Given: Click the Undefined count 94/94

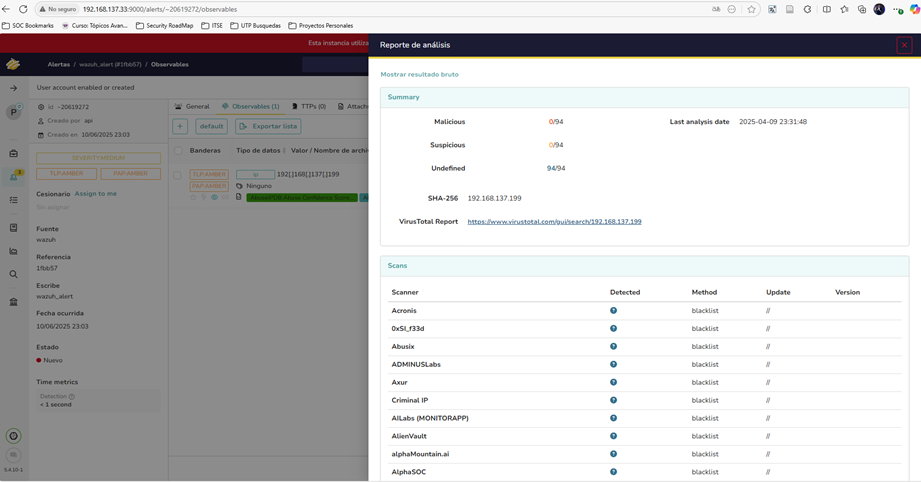Looking at the screenshot, I should 556,168.
